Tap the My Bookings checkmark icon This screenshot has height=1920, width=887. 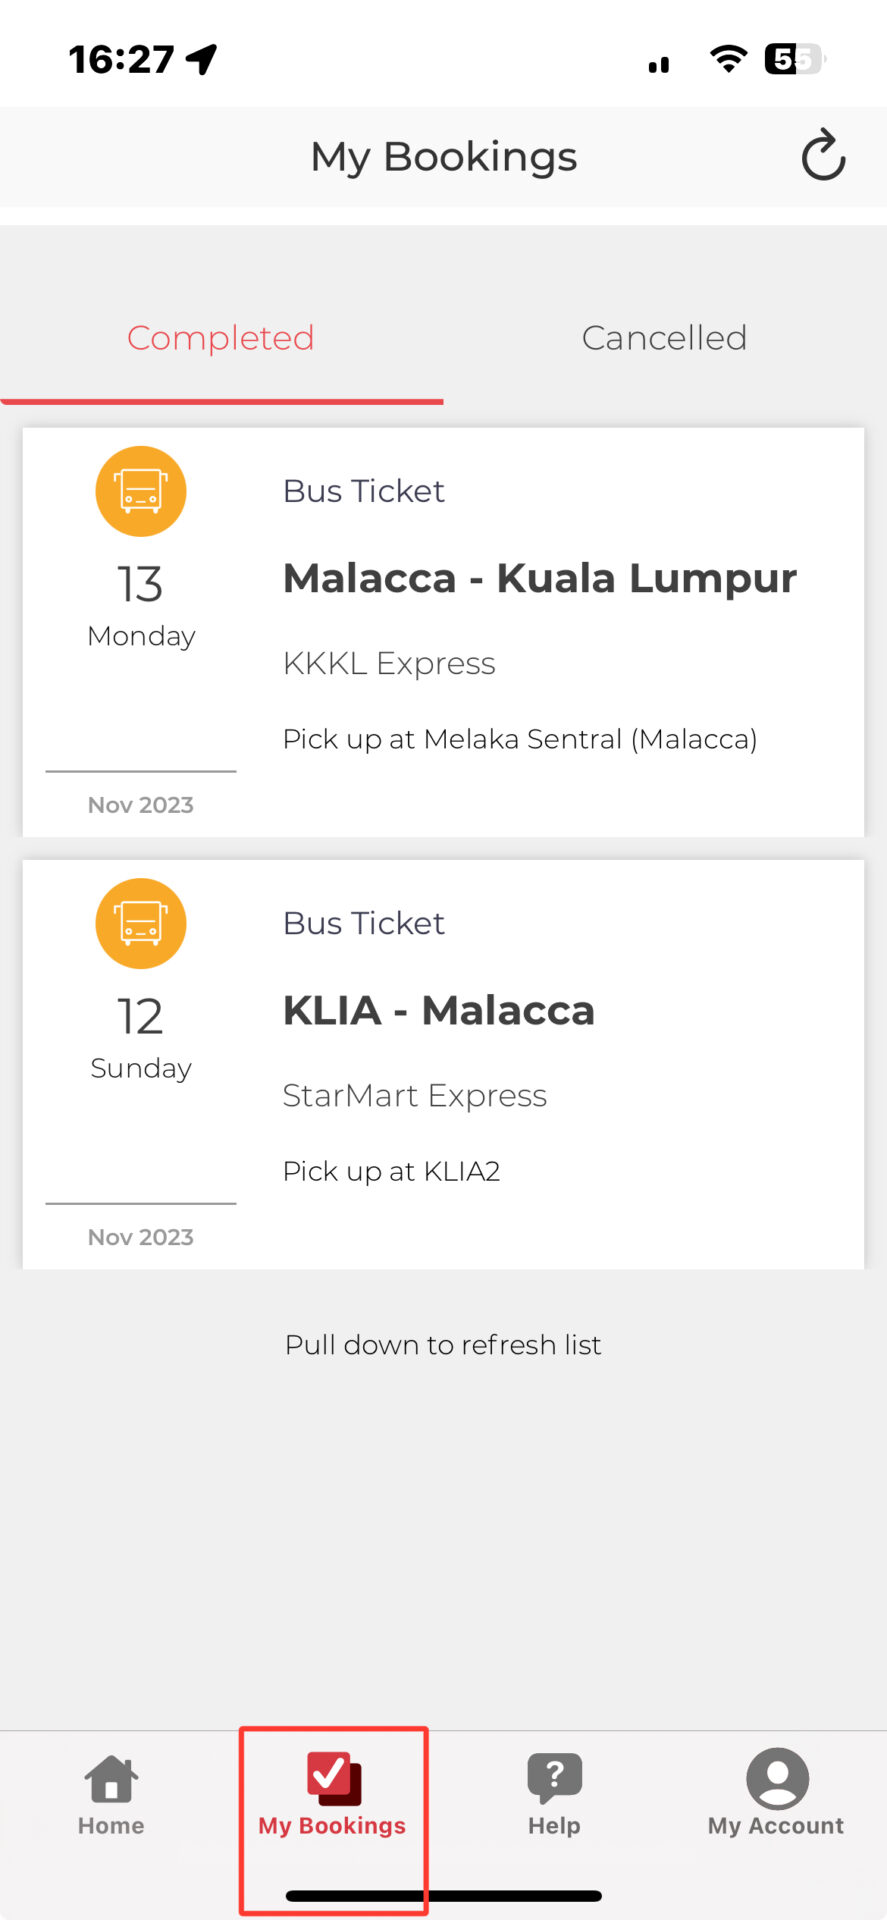333,1778
